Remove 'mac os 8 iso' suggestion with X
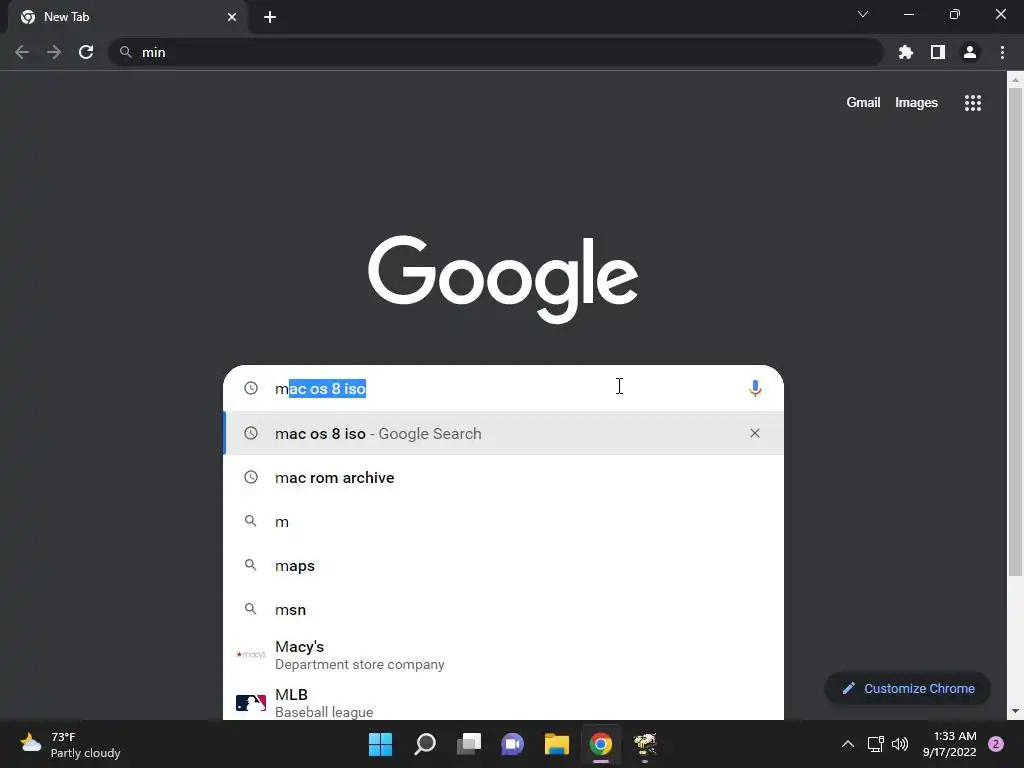 pyautogui.click(x=755, y=433)
